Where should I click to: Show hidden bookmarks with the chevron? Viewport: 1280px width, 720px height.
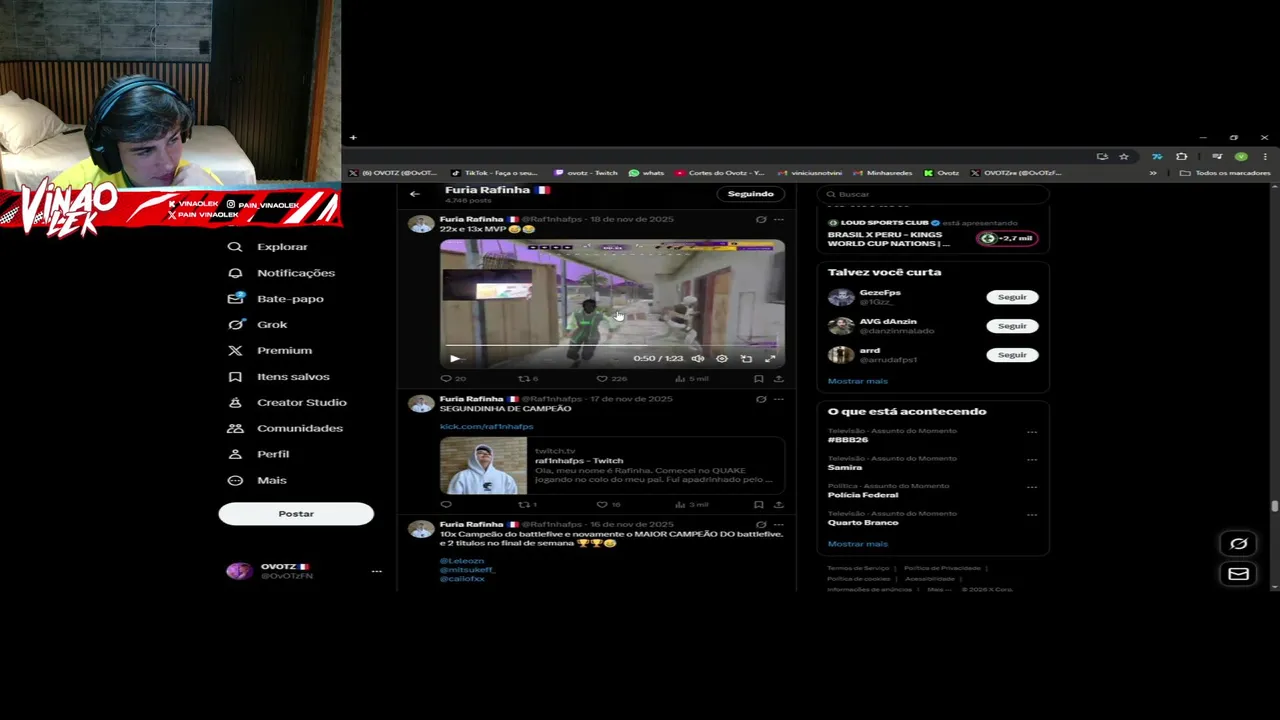(x=1153, y=173)
